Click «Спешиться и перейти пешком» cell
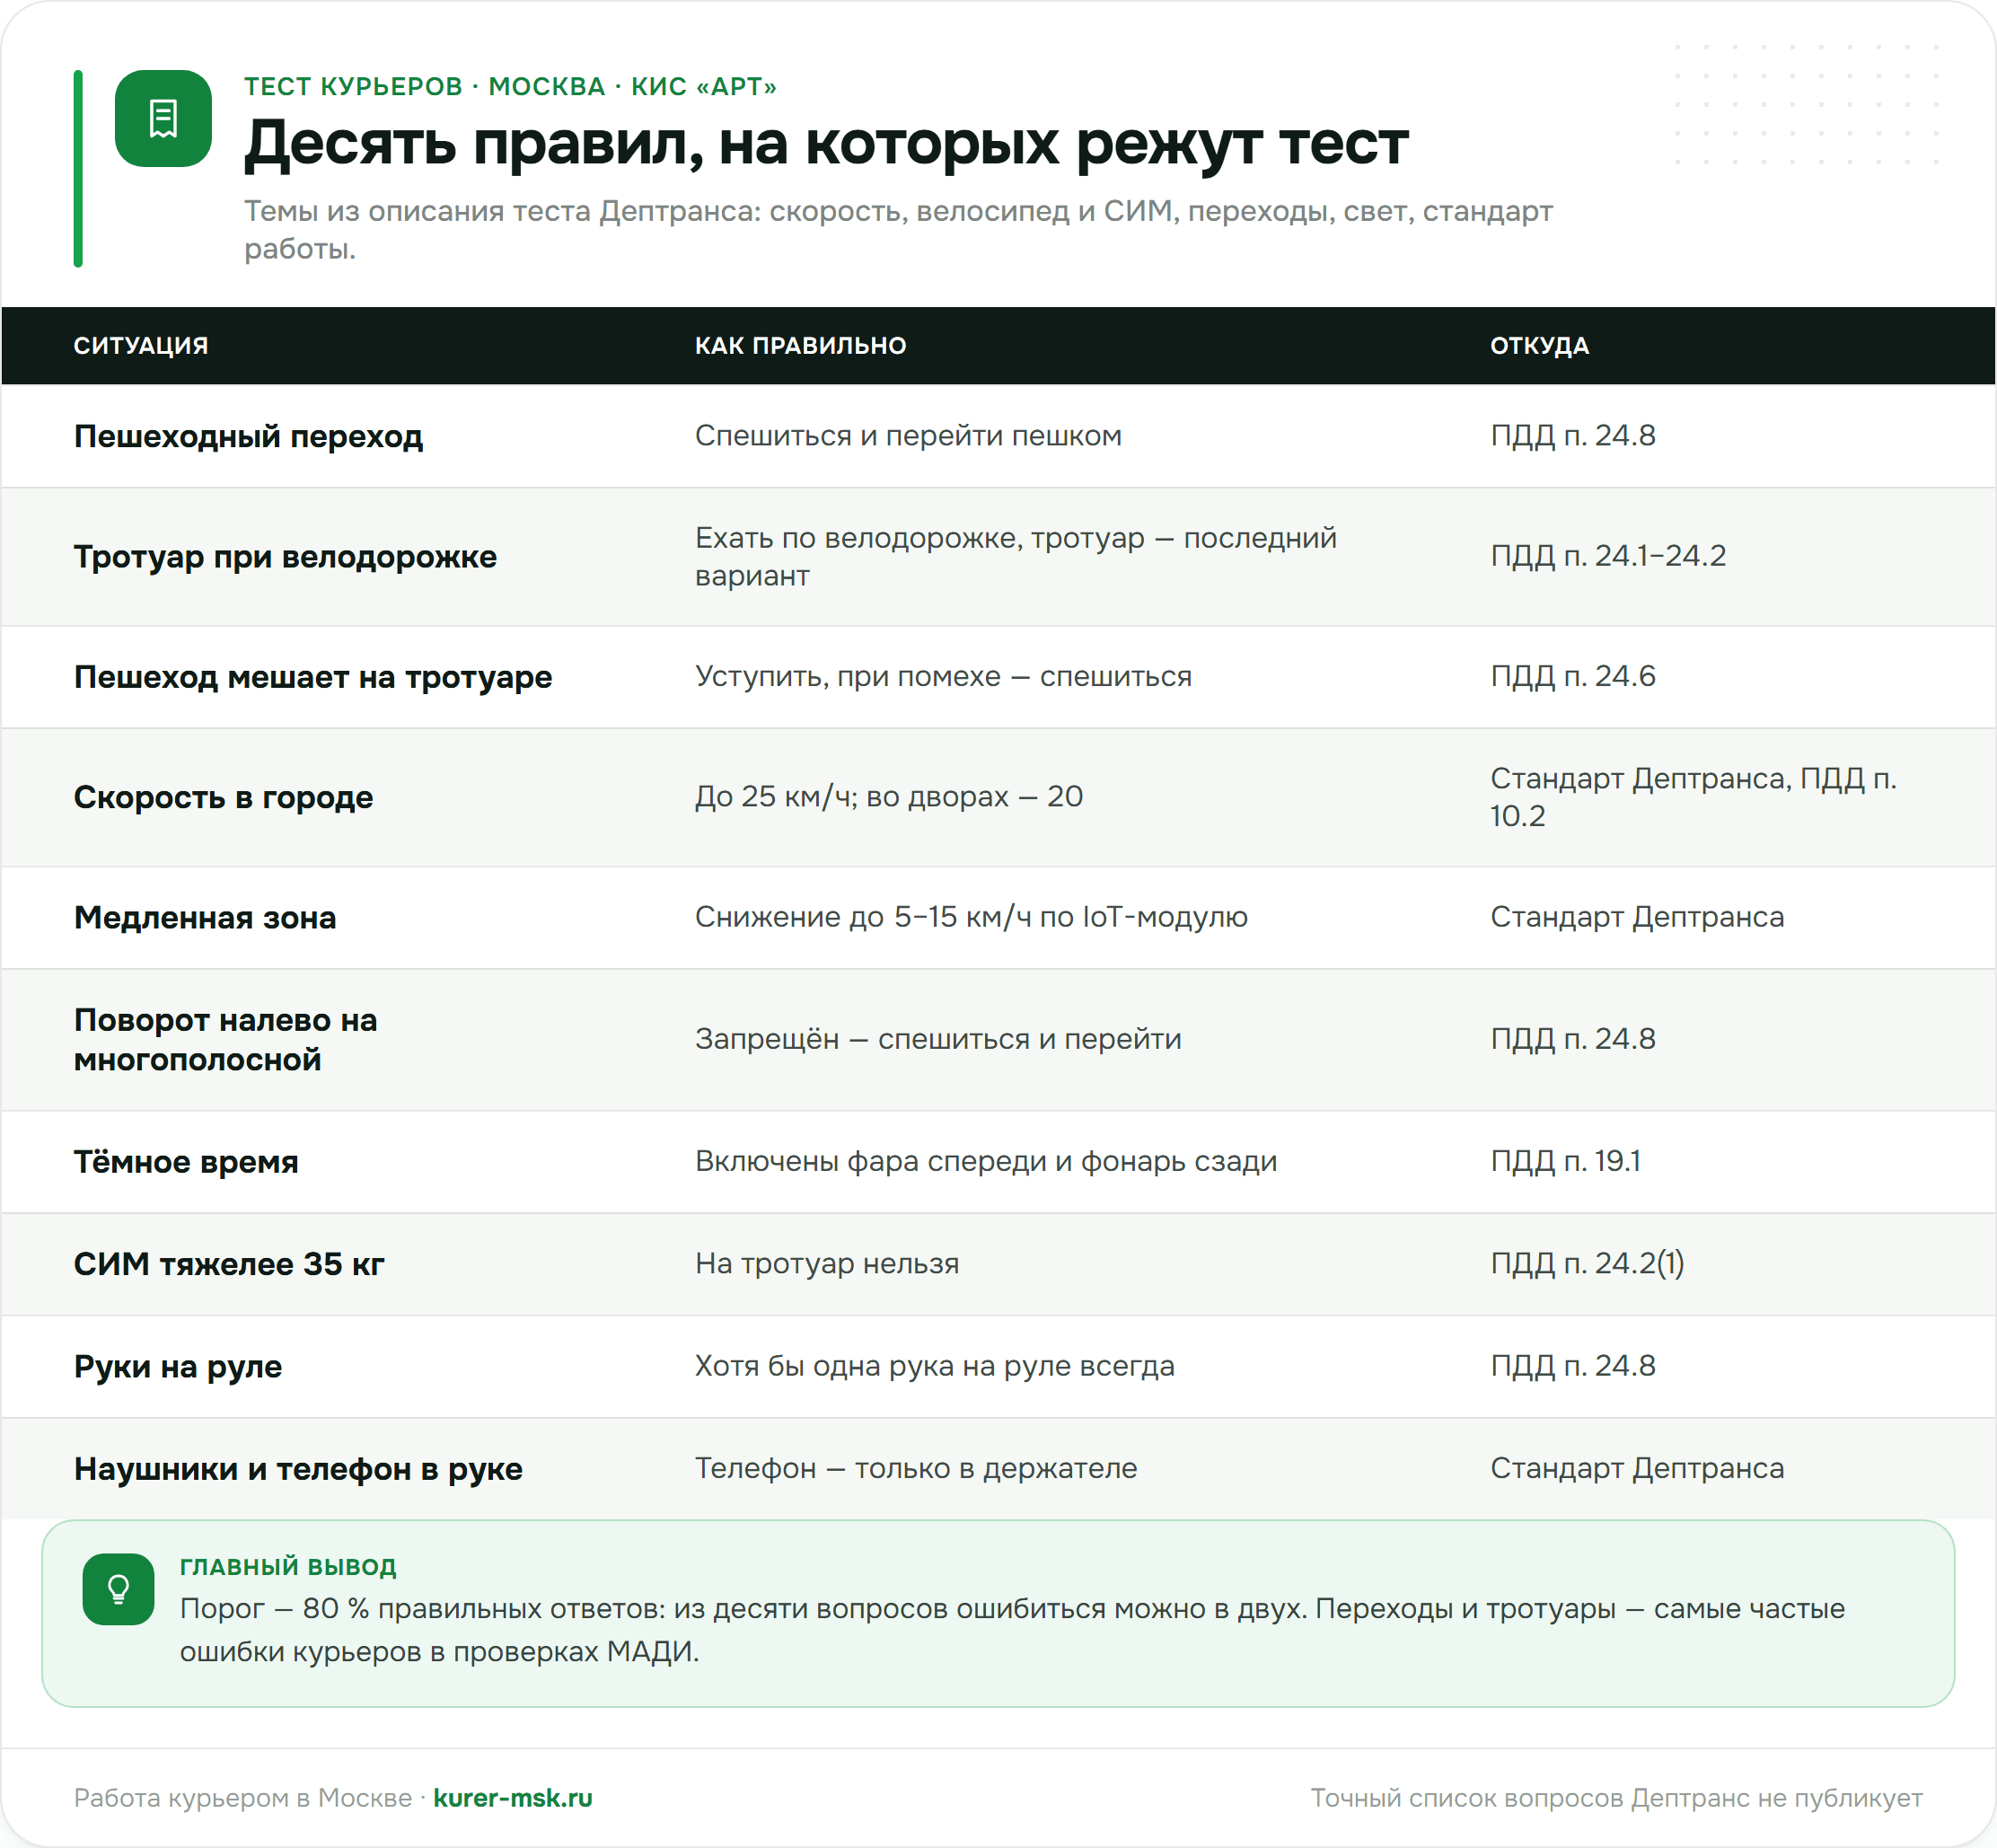This screenshot has height=1848, width=1997. coord(908,436)
